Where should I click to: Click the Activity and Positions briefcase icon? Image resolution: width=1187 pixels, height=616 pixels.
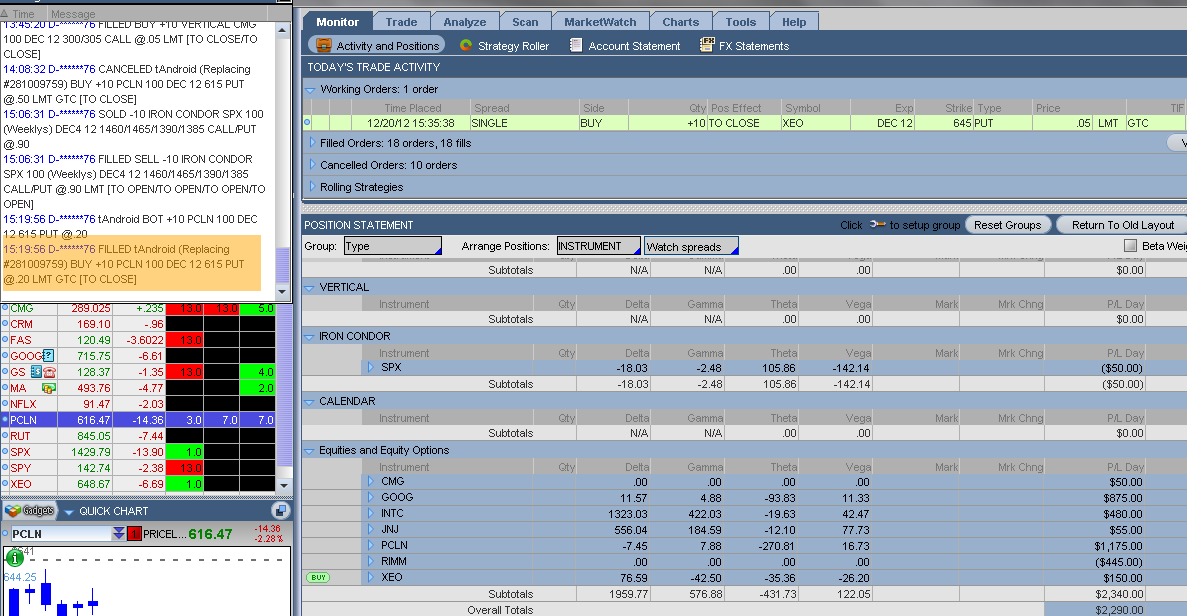click(324, 45)
